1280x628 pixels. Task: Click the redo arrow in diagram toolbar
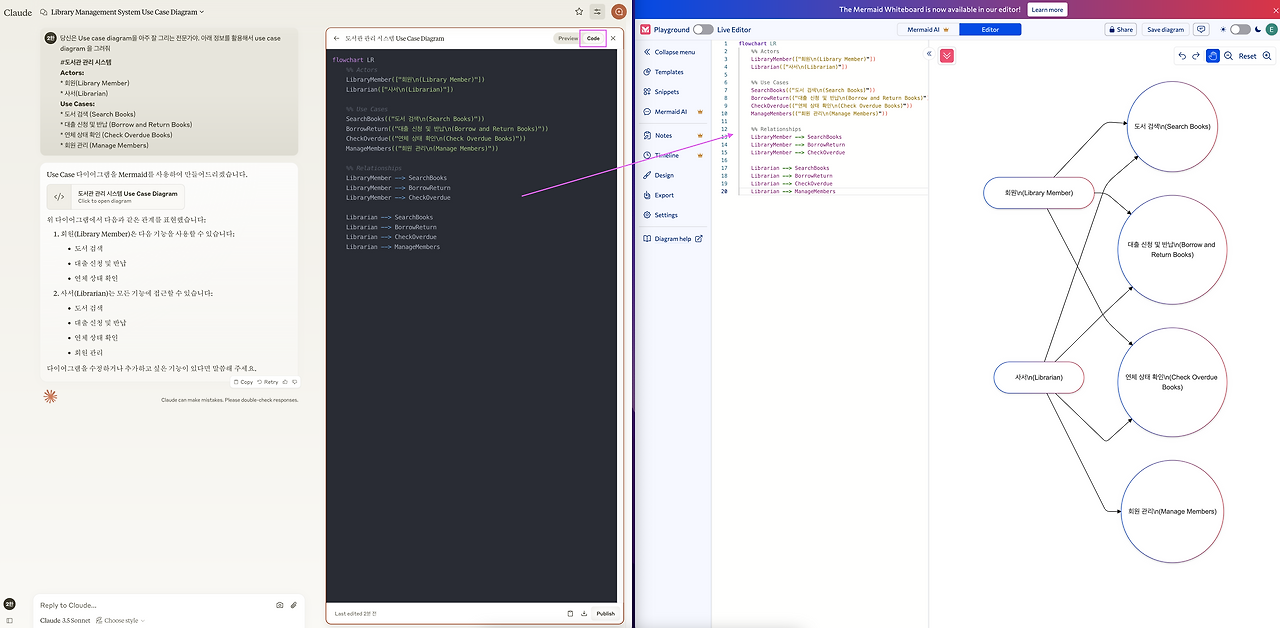click(x=1196, y=56)
